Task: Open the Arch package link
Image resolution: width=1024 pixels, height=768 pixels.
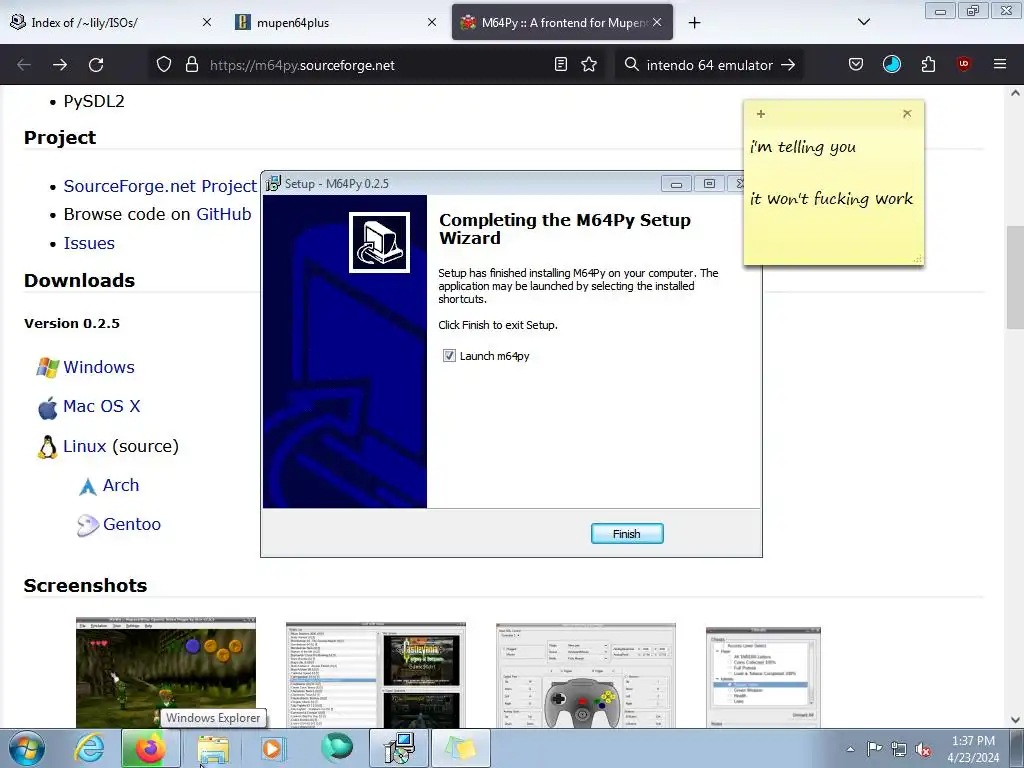Action: pyautogui.click(x=121, y=485)
